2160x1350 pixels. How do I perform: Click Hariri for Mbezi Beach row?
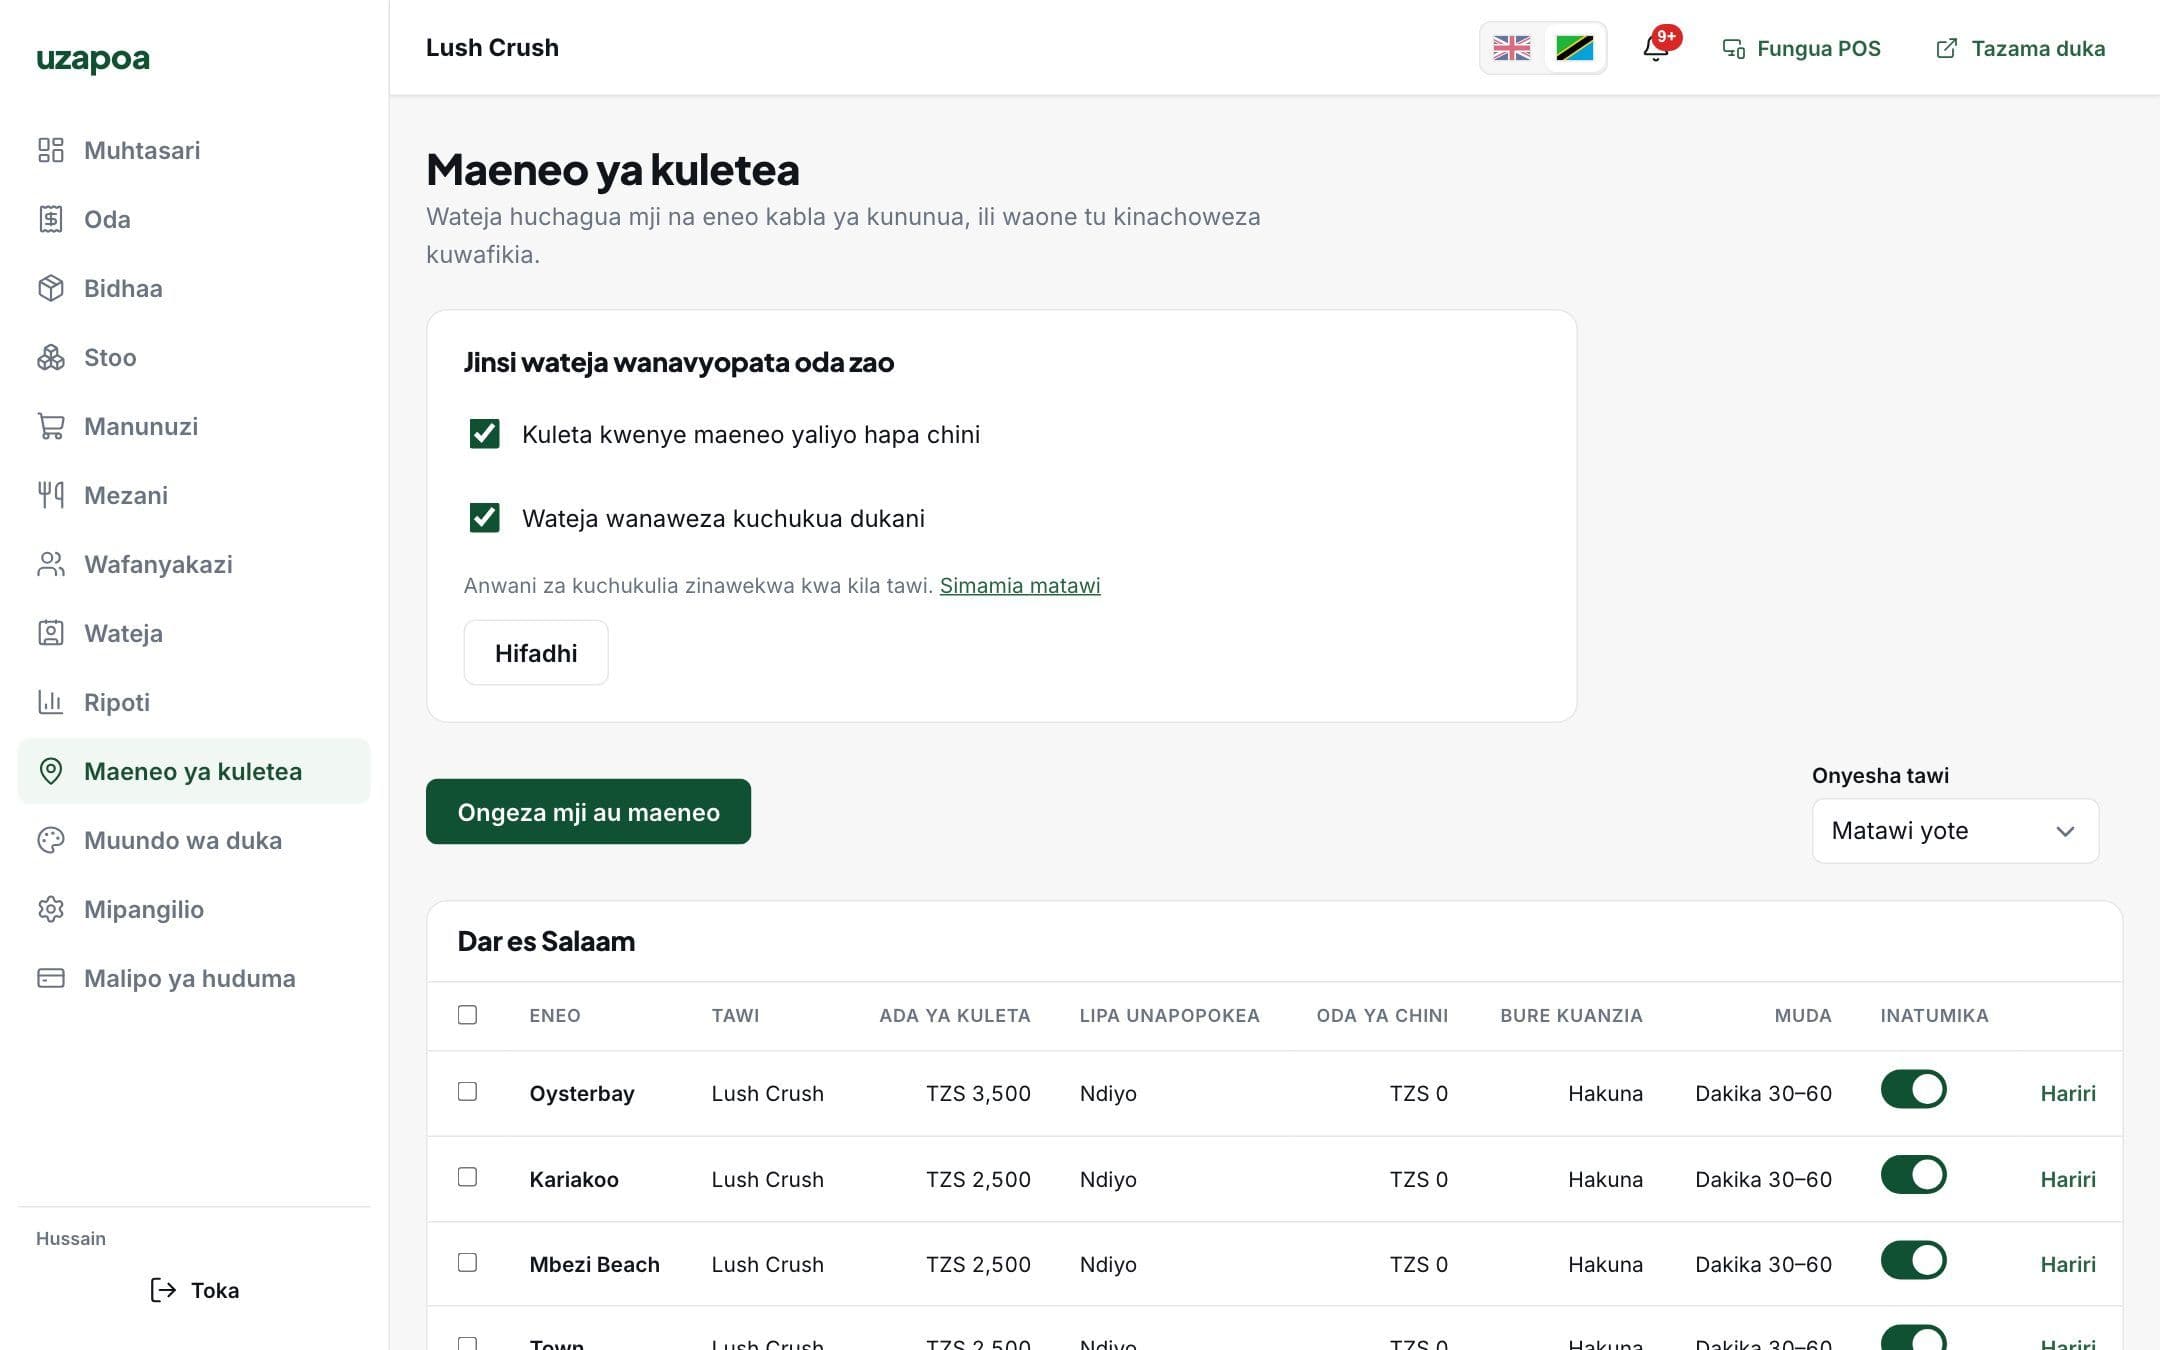[x=2068, y=1264]
